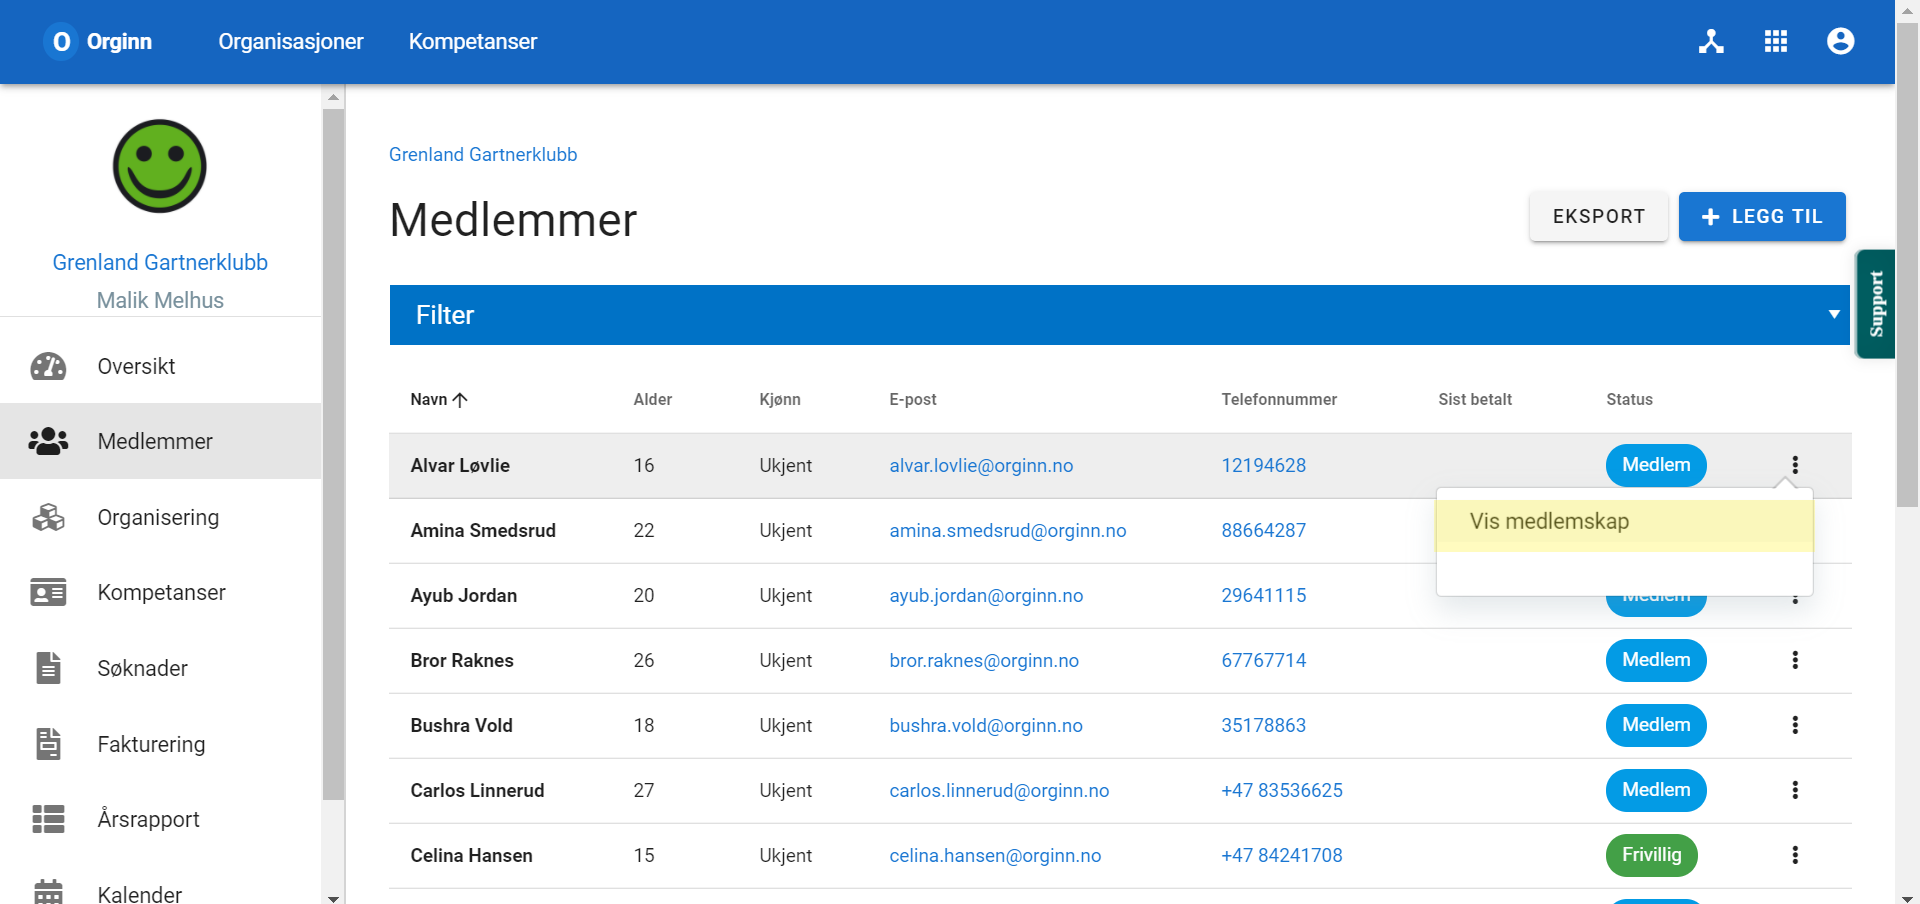Open options menu for Bushra Vold row
This screenshot has height=904, width=1920.
[x=1795, y=725]
